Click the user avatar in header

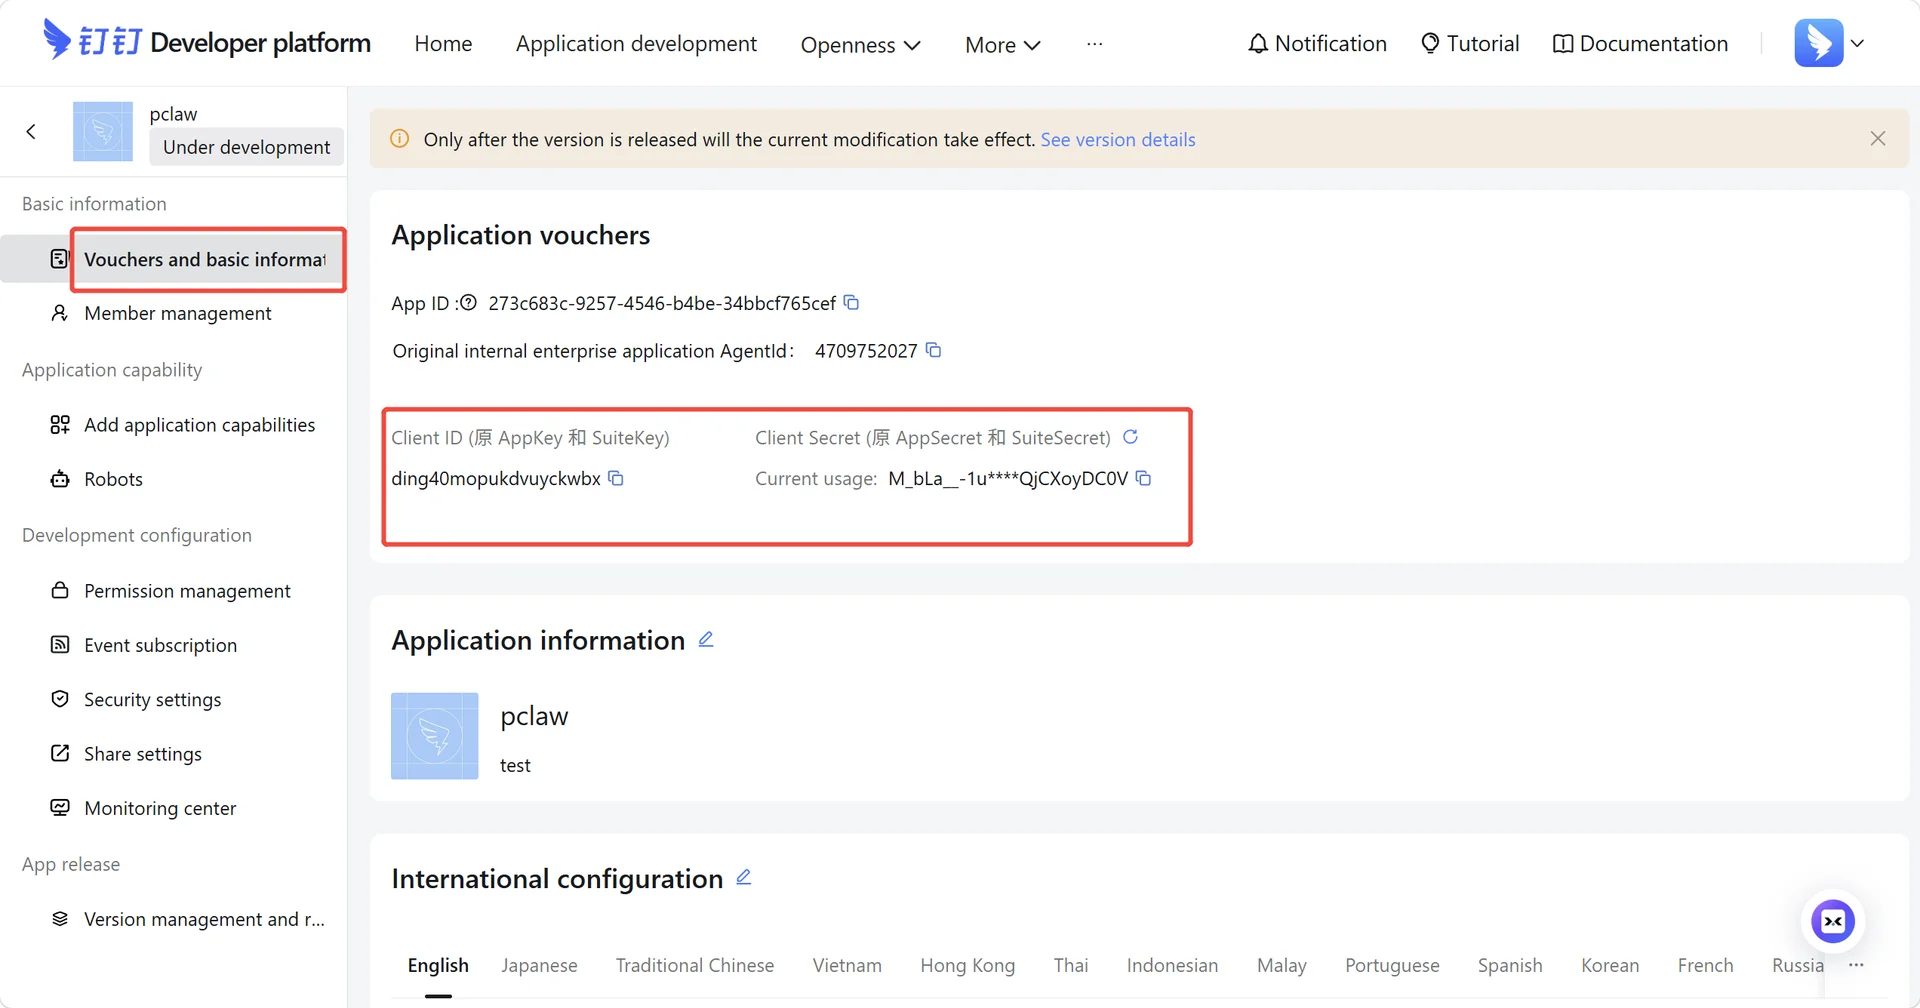(x=1819, y=43)
